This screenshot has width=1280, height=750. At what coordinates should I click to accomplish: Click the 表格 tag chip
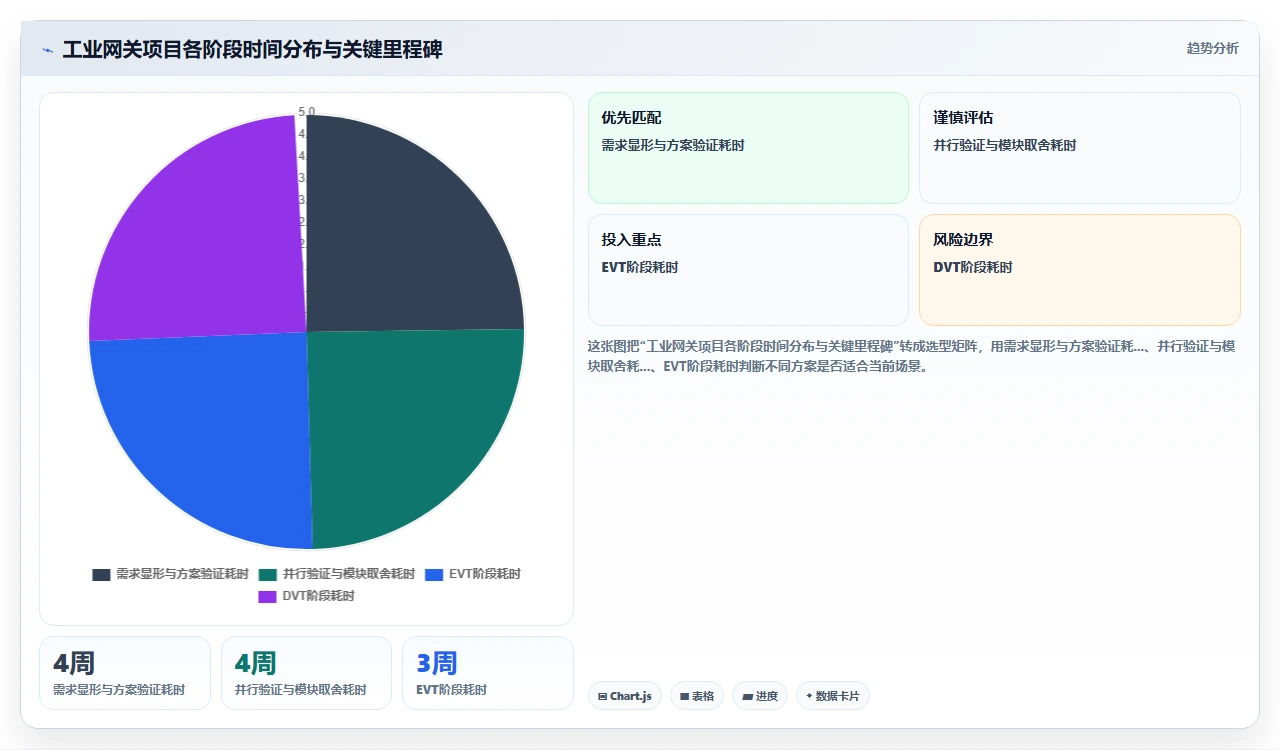(x=697, y=696)
